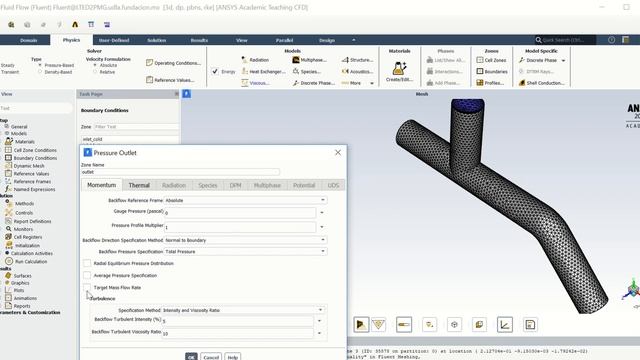Open Backflow Direction Specification Method dropdown
Screen dimensions: 640x360
point(245,240)
